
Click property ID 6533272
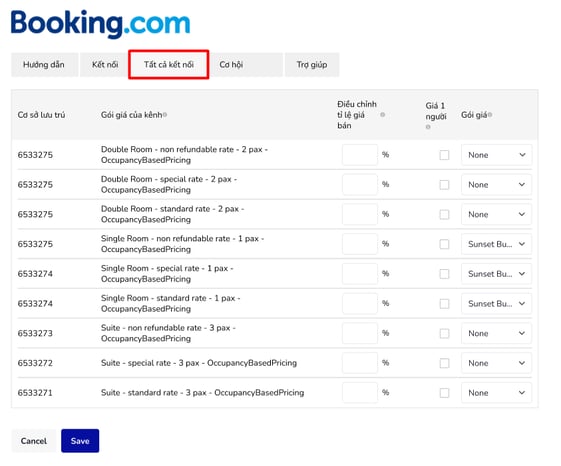35,363
